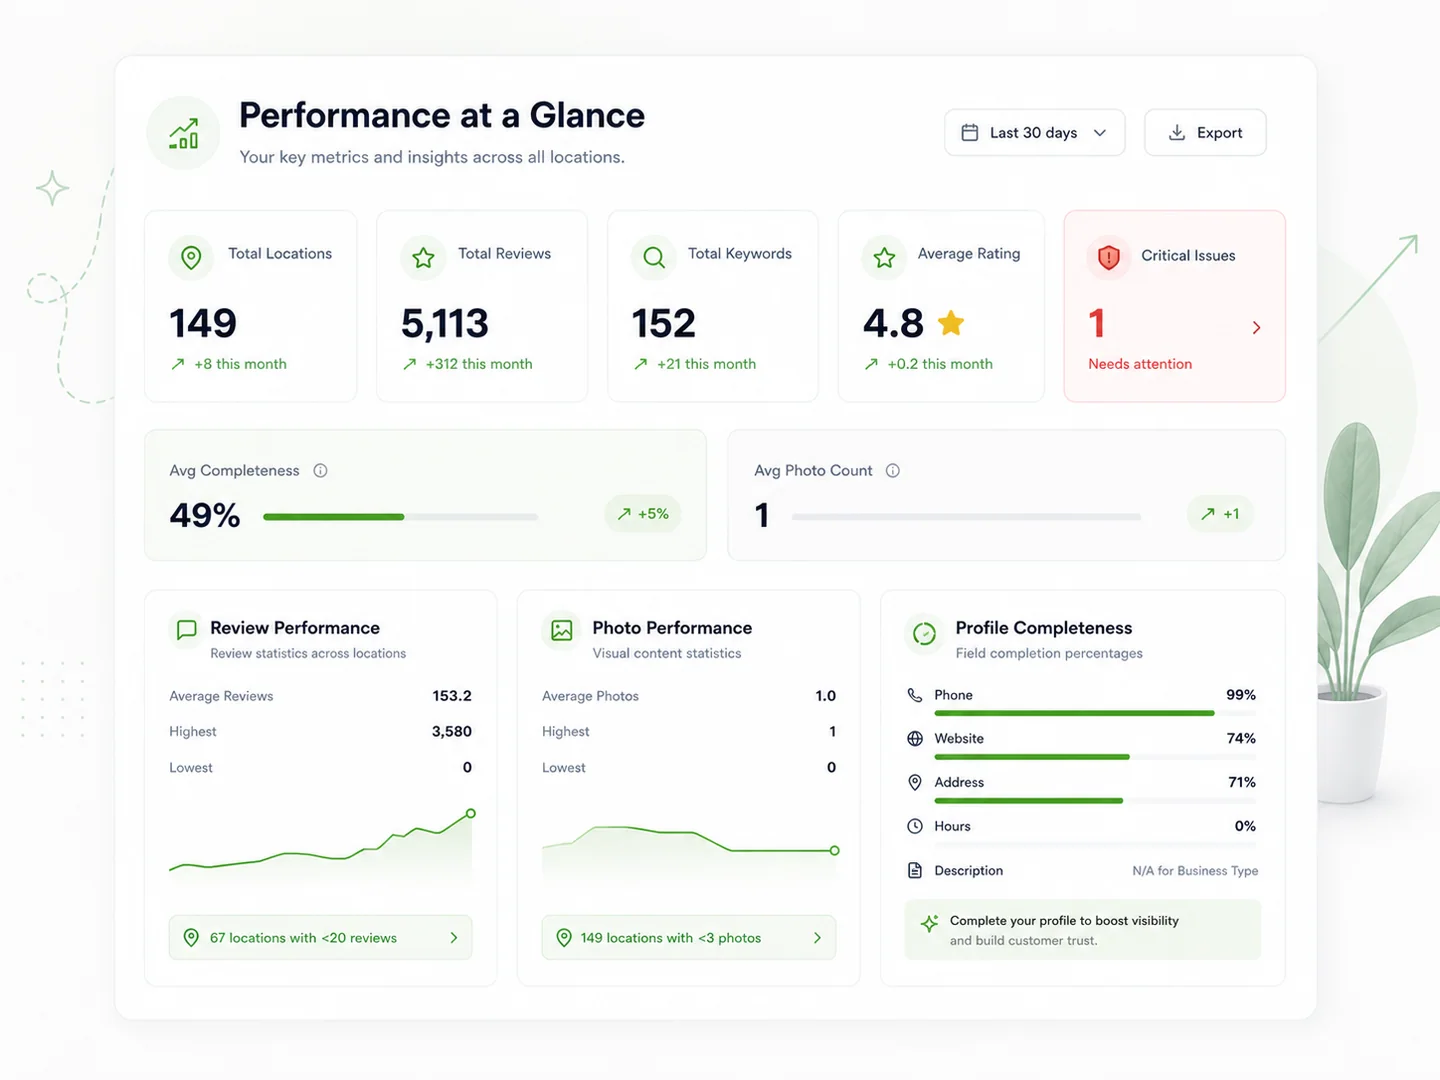Screen dimensions: 1440x1080
Task: Click the Photo Performance image icon
Action: click(562, 630)
